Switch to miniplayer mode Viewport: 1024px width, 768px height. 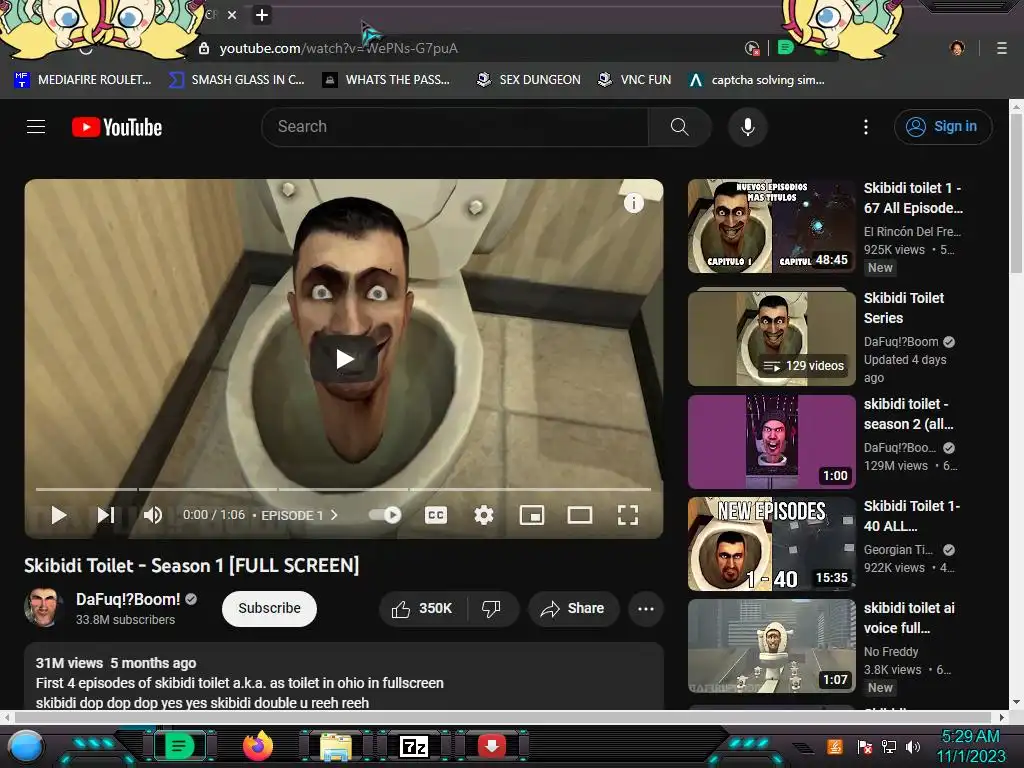532,515
